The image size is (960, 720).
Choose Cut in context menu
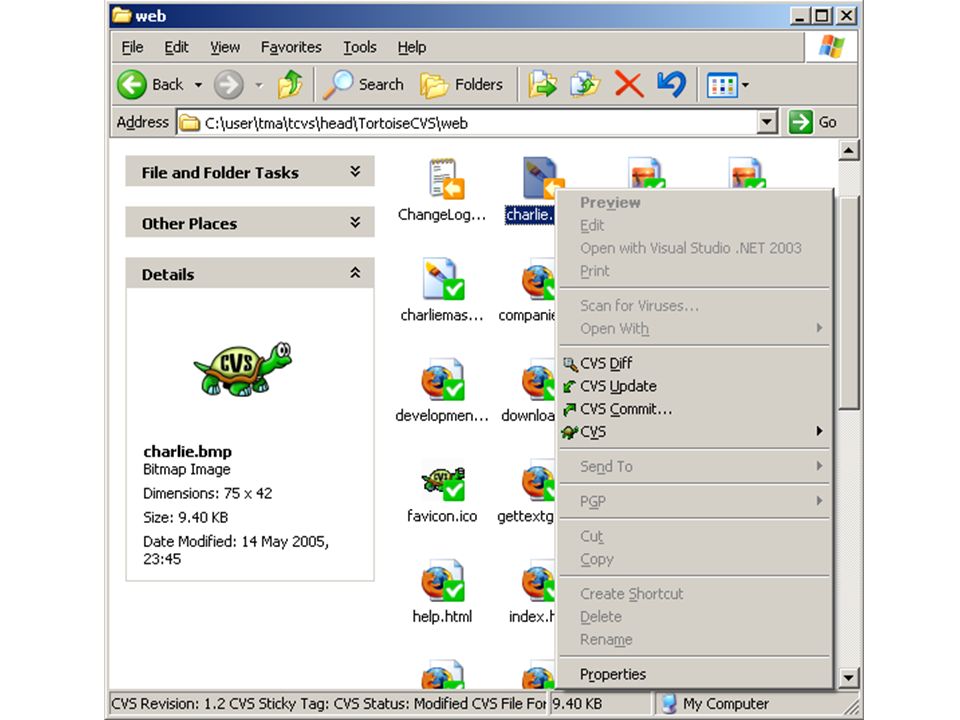tap(695, 536)
